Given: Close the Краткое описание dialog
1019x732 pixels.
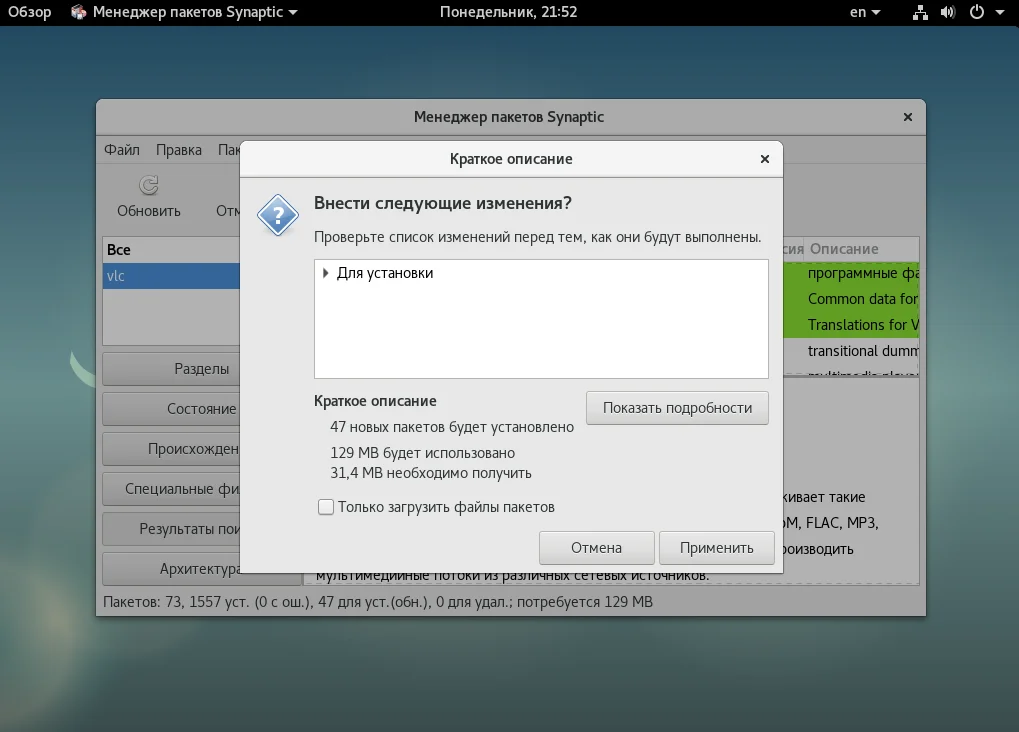Looking at the screenshot, I should pos(765,159).
